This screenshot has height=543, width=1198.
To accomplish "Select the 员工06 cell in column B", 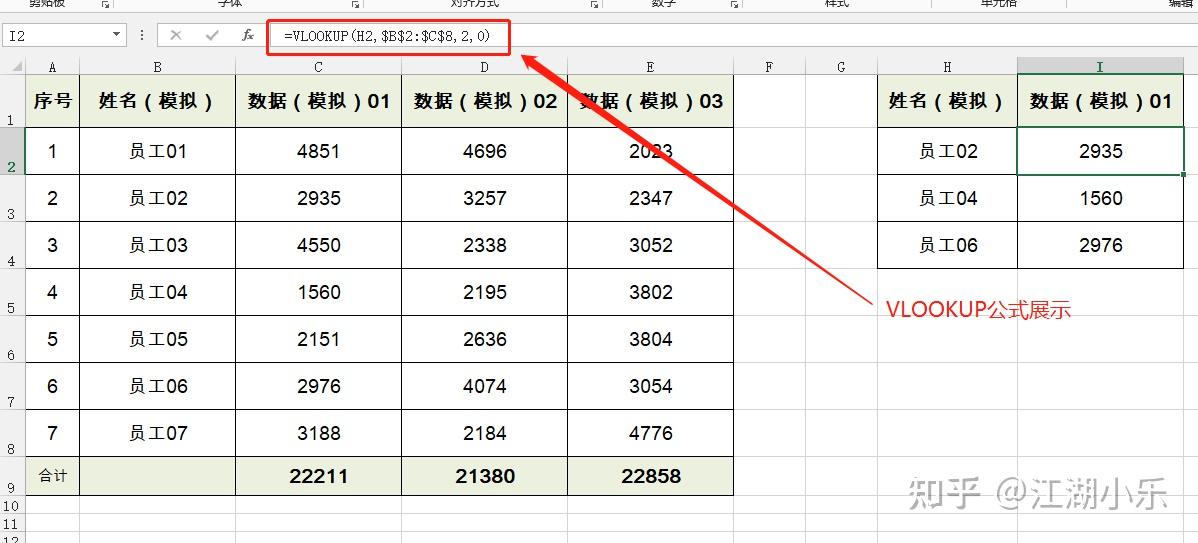I will click(157, 386).
